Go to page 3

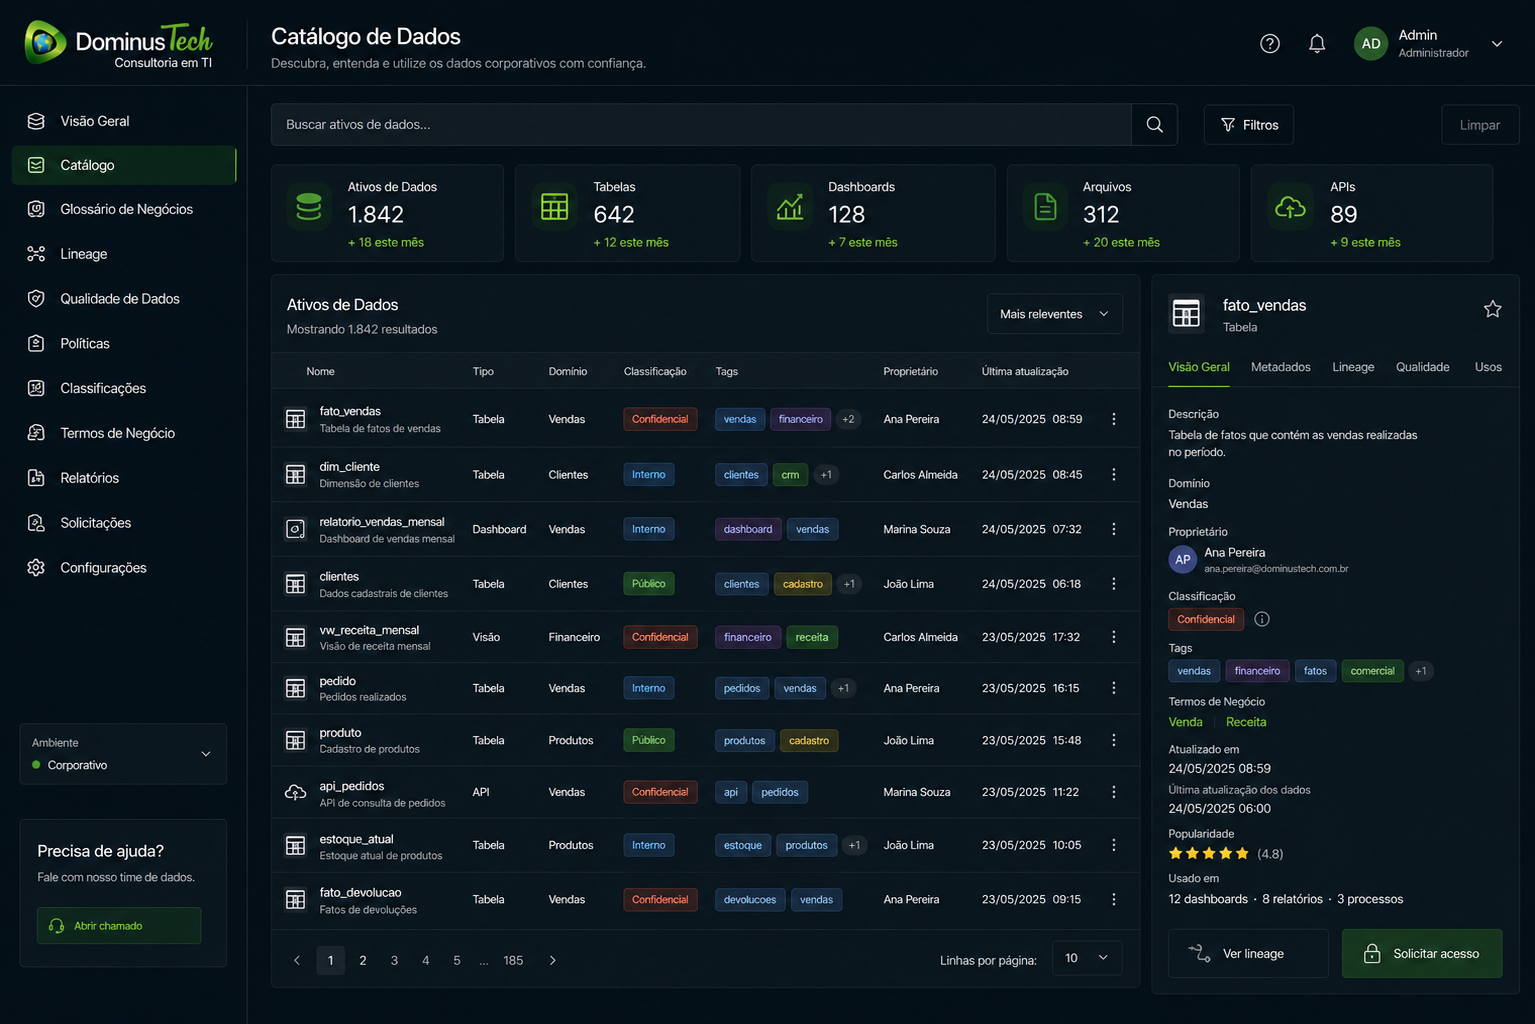[x=394, y=960]
